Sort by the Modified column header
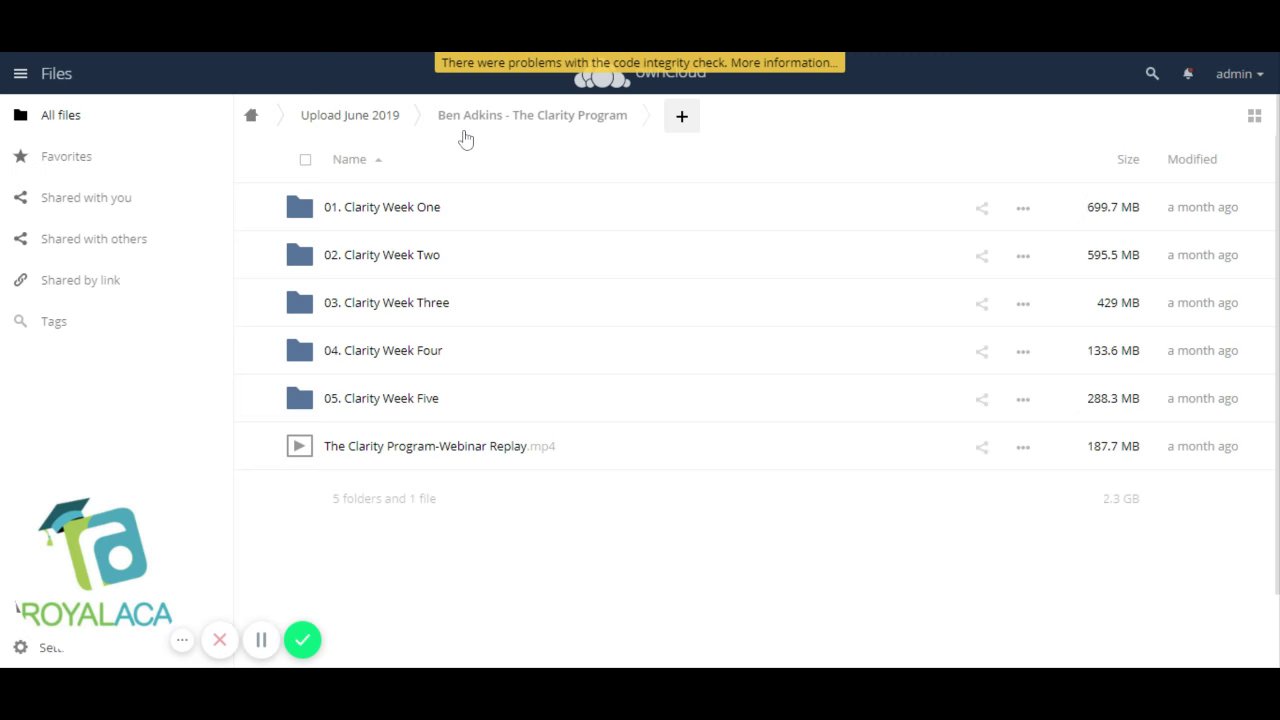This screenshot has height=720, width=1280. point(1192,159)
